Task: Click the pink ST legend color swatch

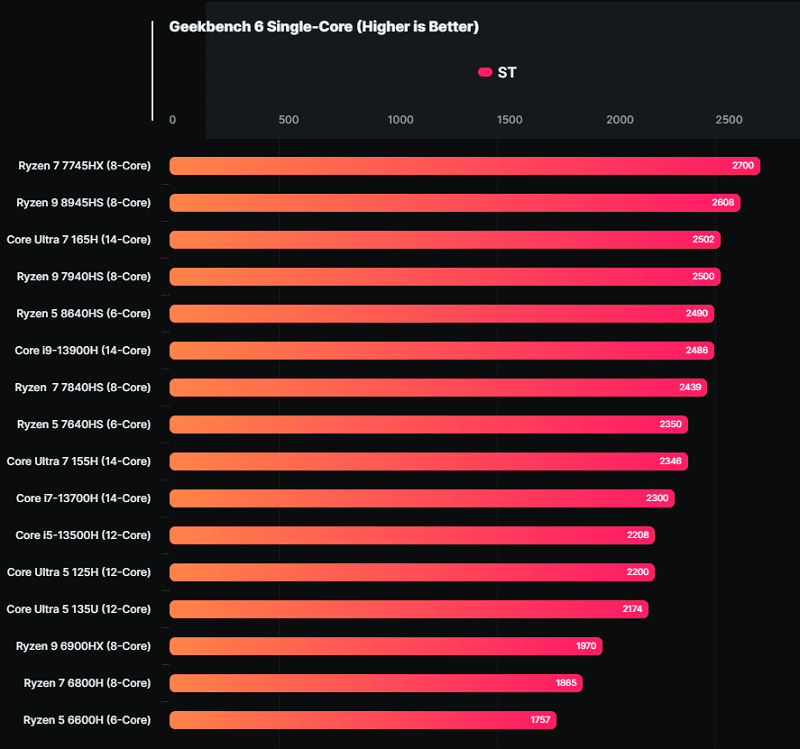Action: point(485,72)
